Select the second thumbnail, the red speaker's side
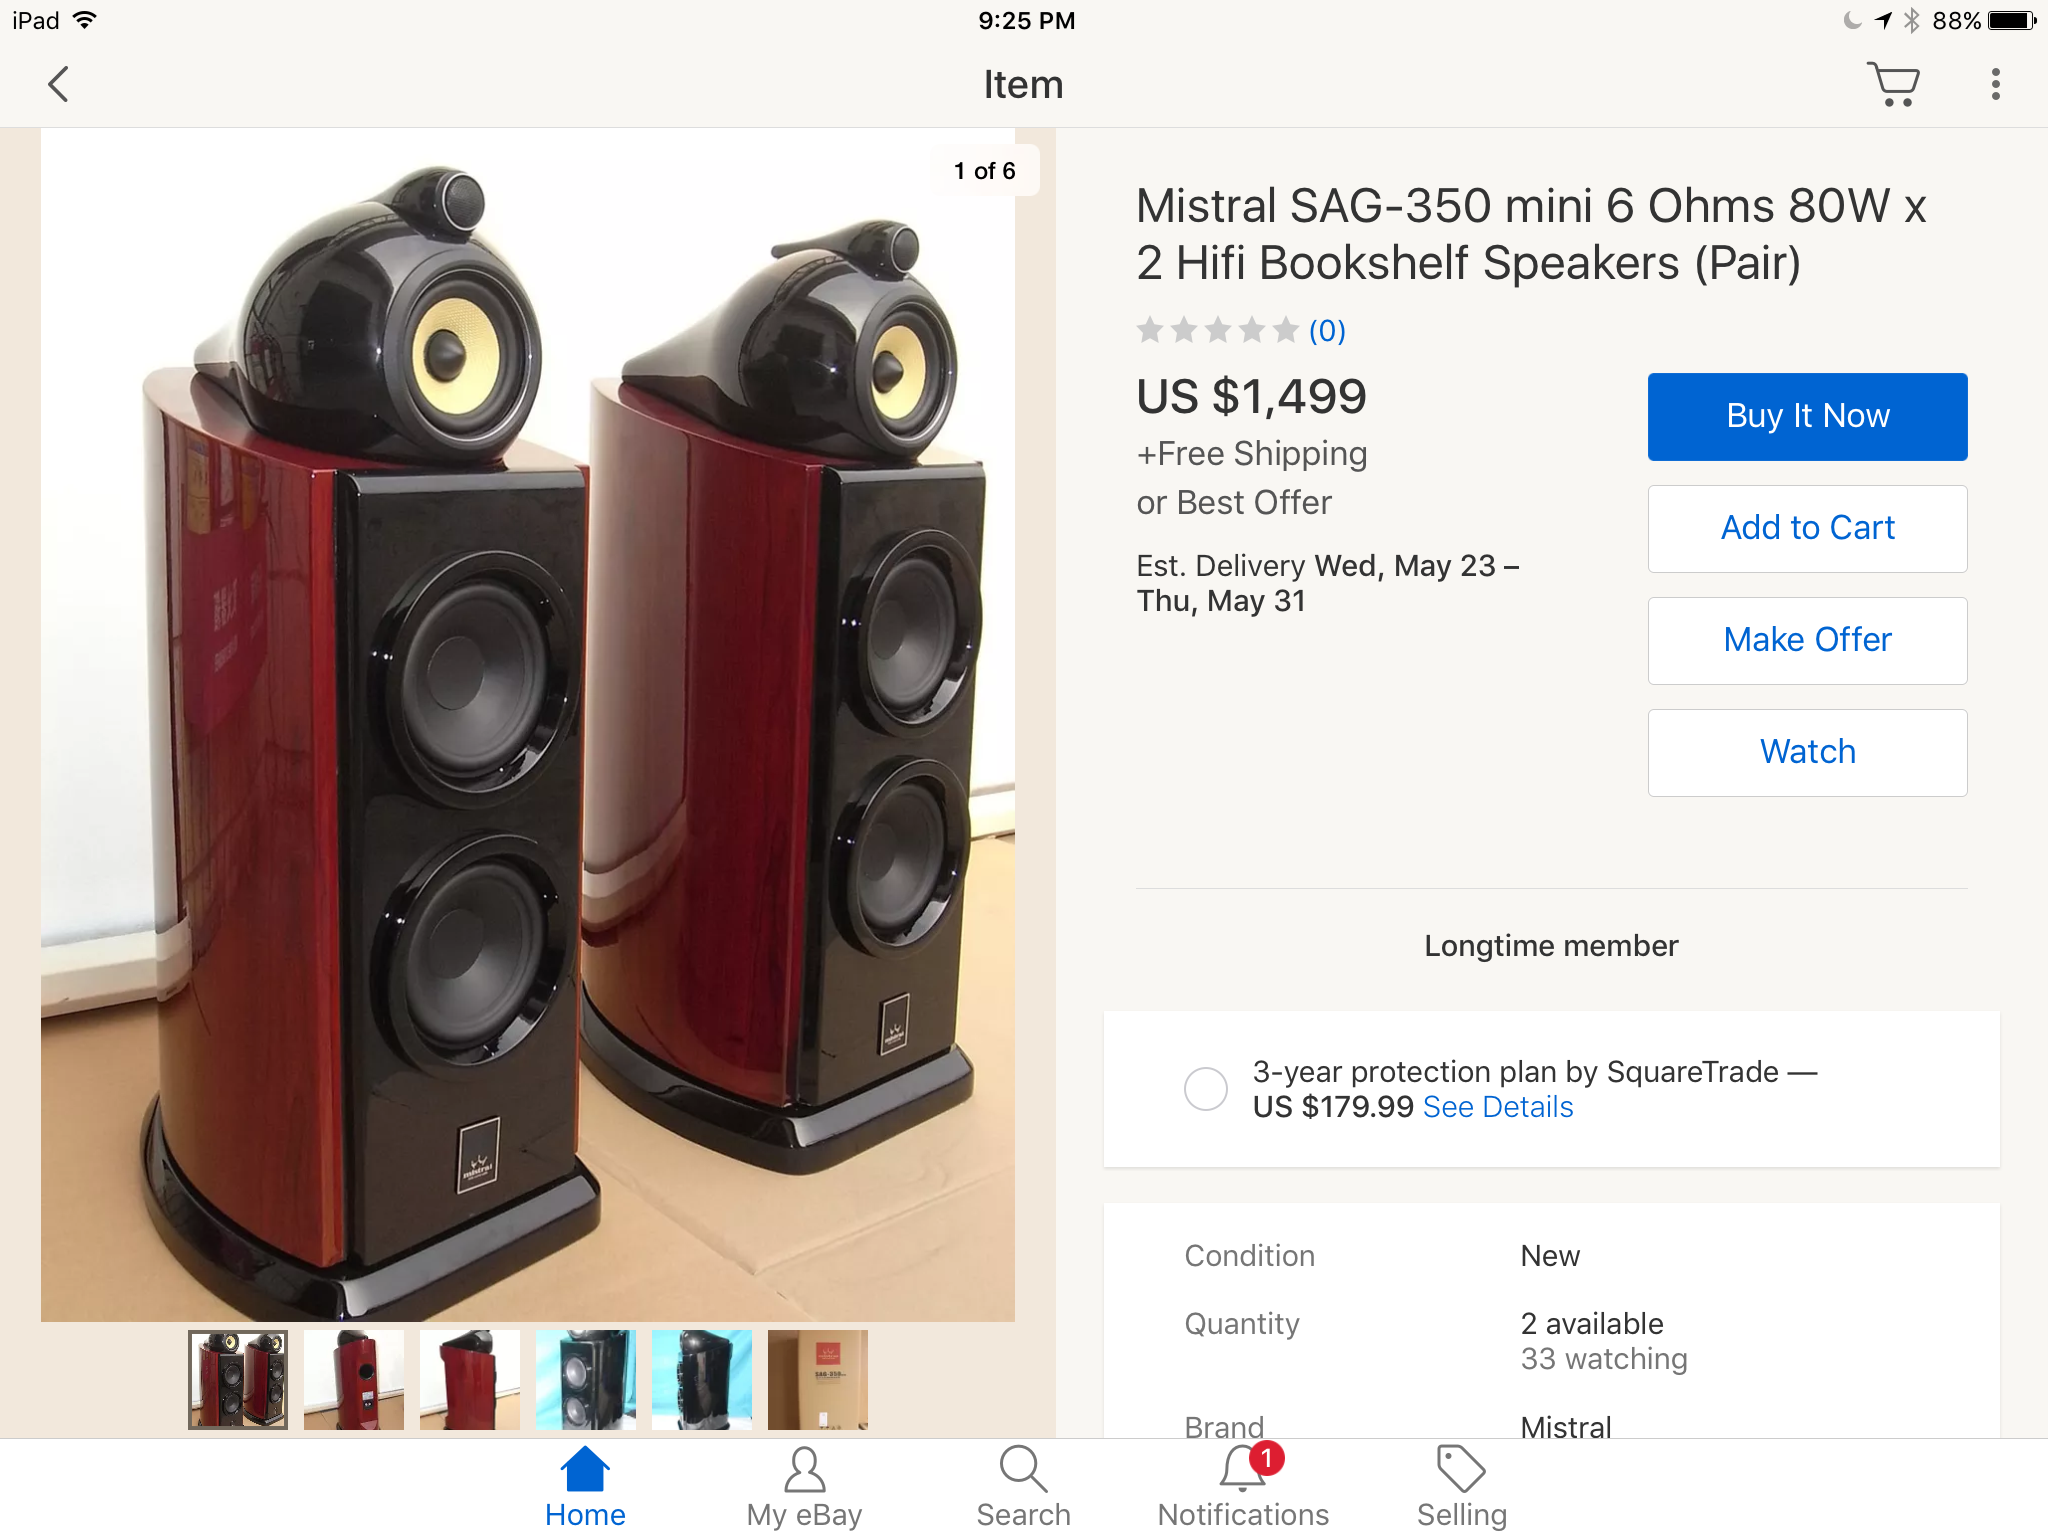Image resolution: width=2048 pixels, height=1536 pixels. pyautogui.click(x=354, y=1379)
